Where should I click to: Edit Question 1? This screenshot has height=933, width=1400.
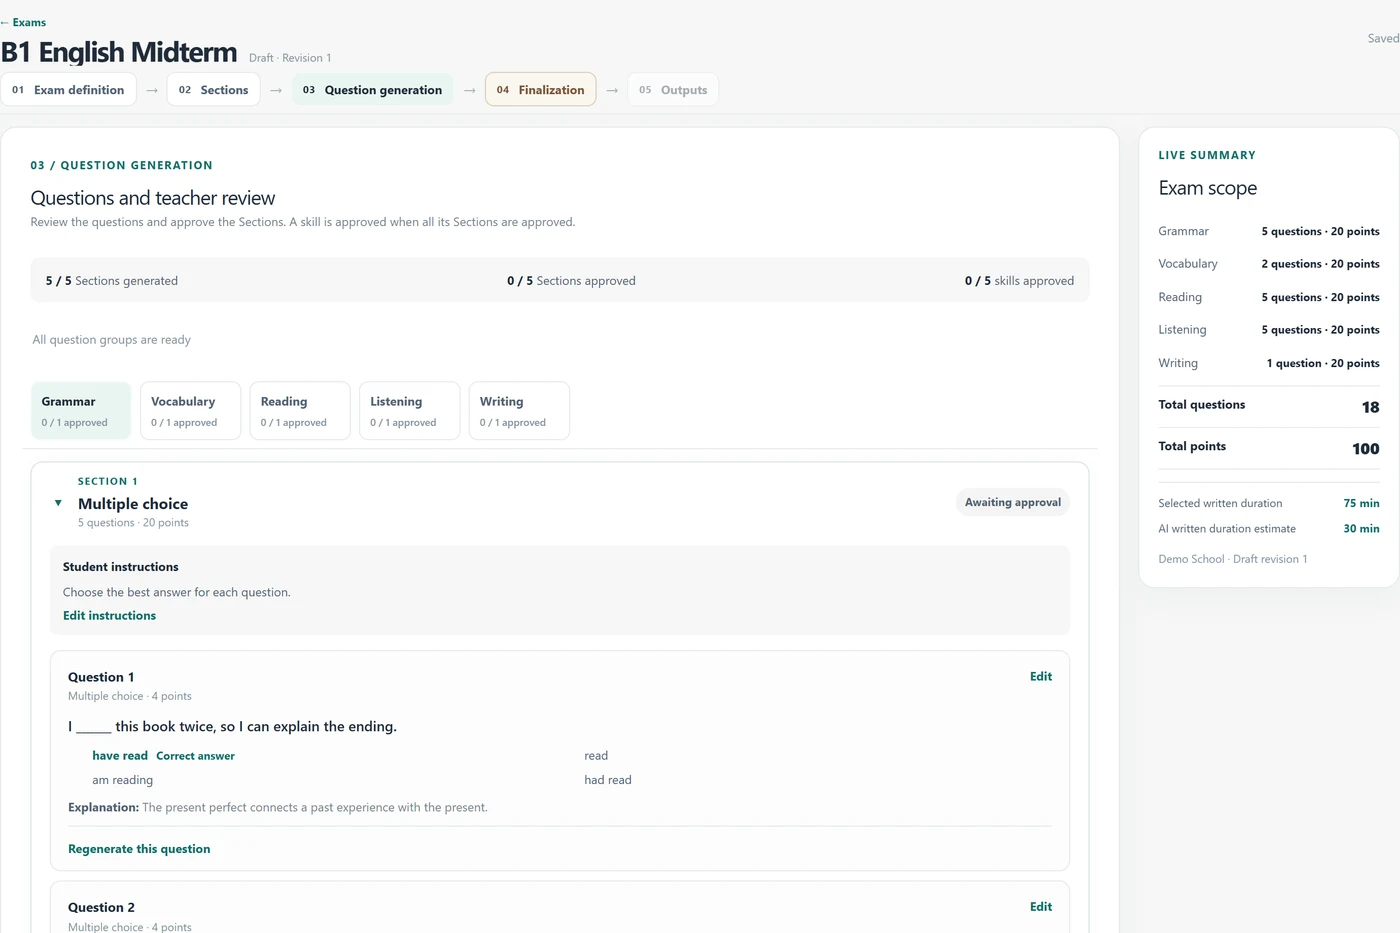point(1041,677)
